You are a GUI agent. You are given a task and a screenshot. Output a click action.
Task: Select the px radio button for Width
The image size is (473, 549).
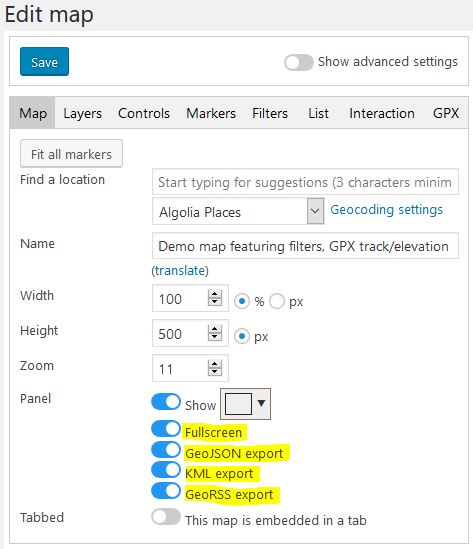[x=277, y=301]
